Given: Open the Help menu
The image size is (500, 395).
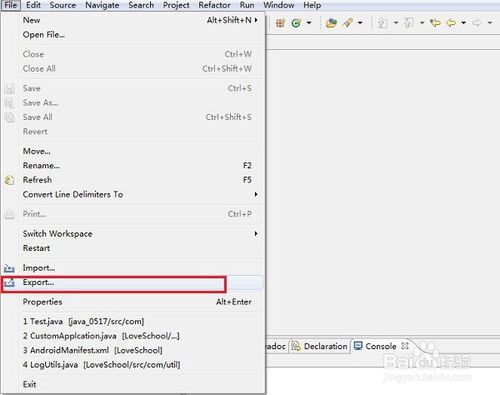Looking at the screenshot, I should click(312, 5).
